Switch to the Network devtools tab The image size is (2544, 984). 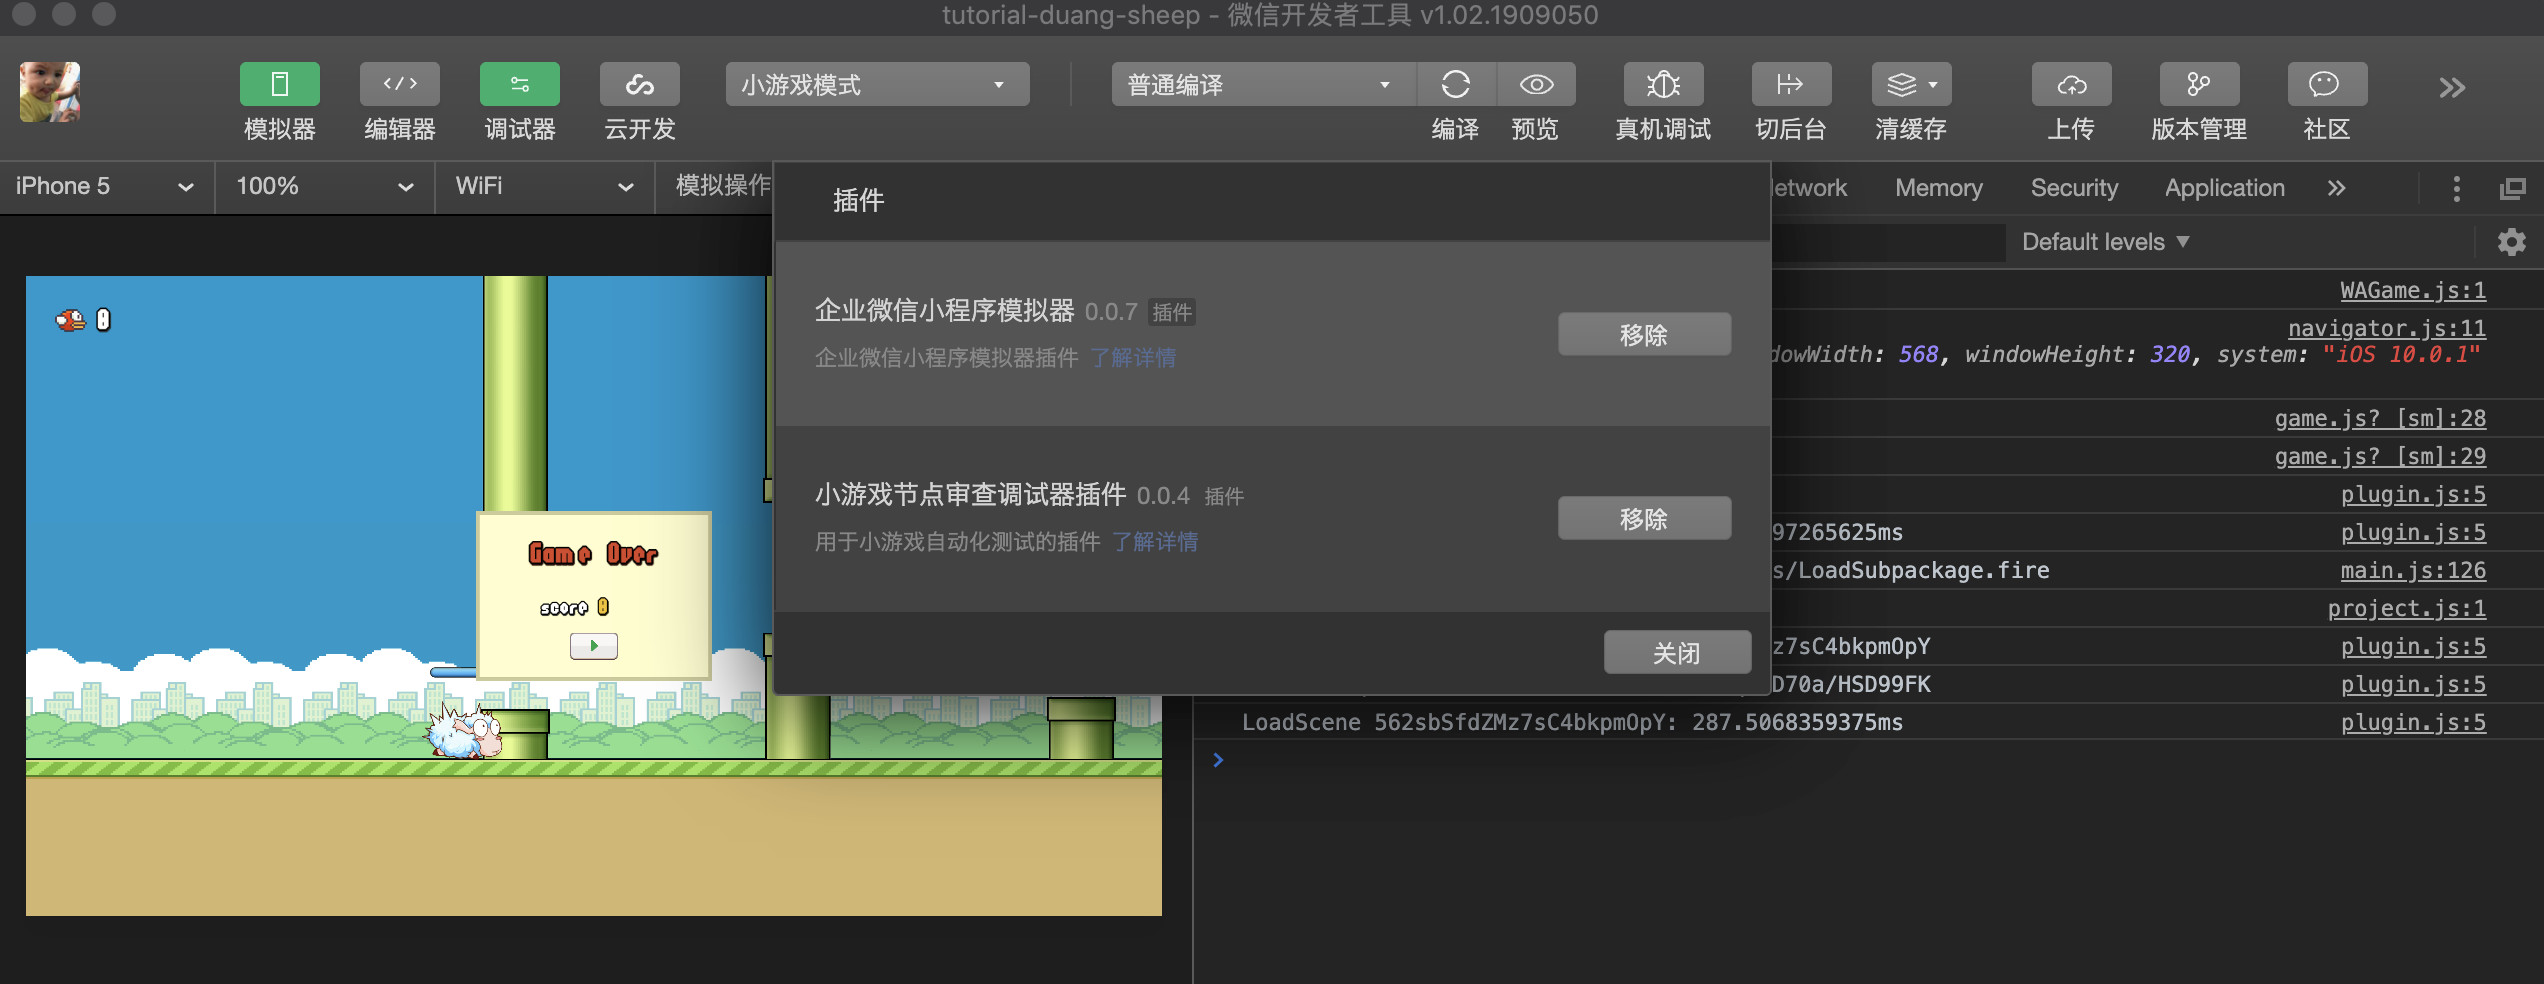(1809, 188)
